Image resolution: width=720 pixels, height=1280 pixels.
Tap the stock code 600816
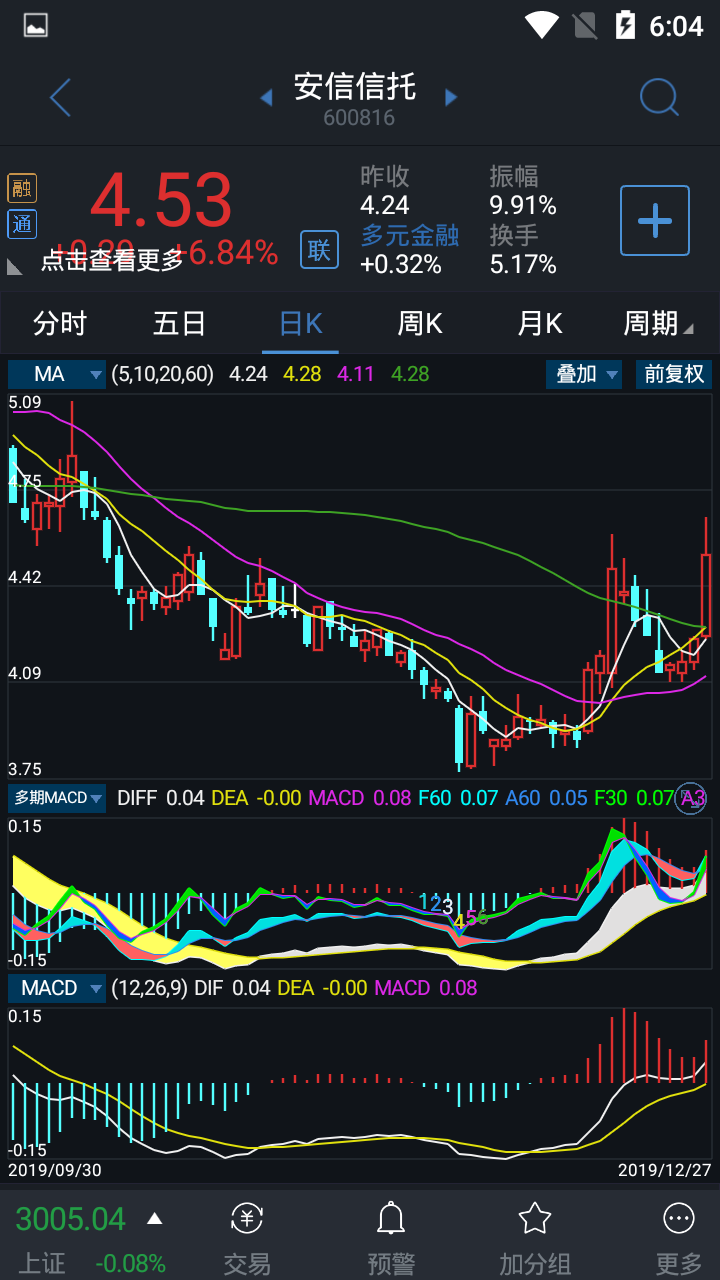[359, 118]
